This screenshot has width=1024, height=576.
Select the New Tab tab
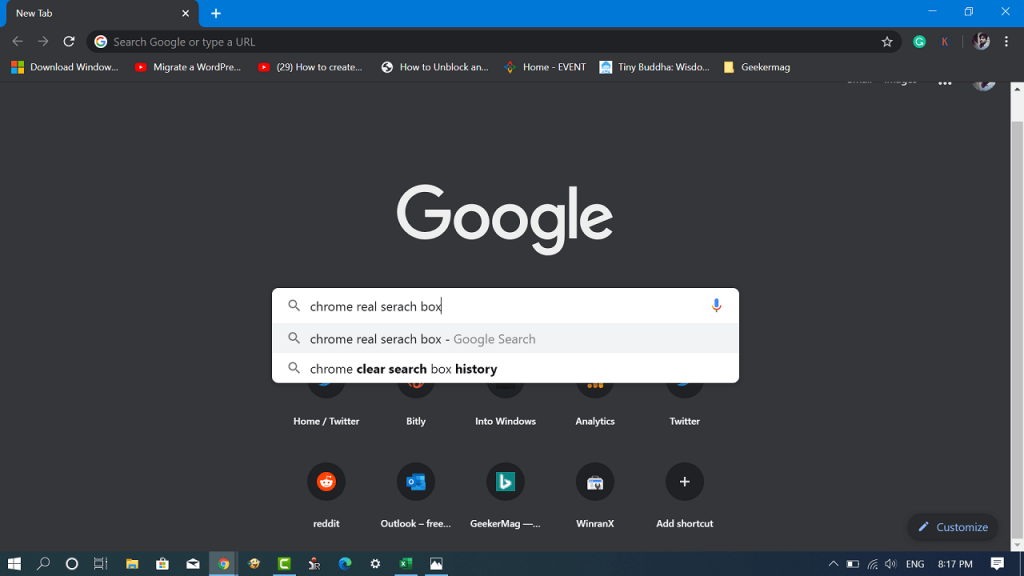point(101,14)
